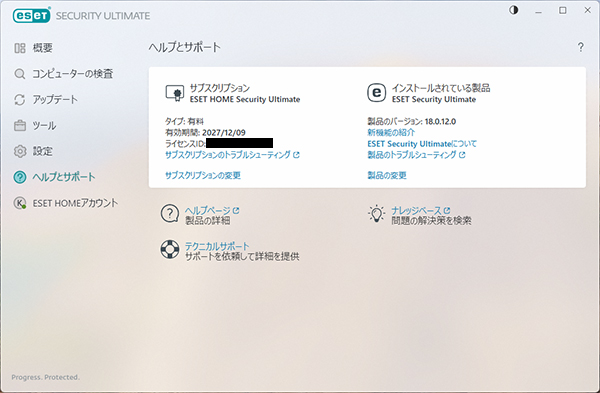Click the K account avatar icon

point(20,203)
